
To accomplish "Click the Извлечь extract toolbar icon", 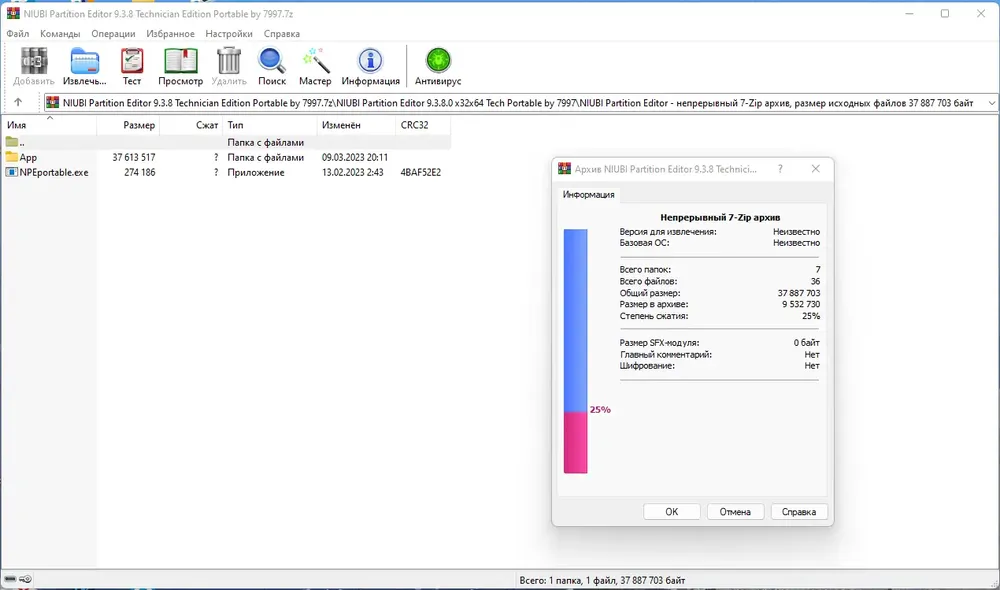I will (x=84, y=67).
